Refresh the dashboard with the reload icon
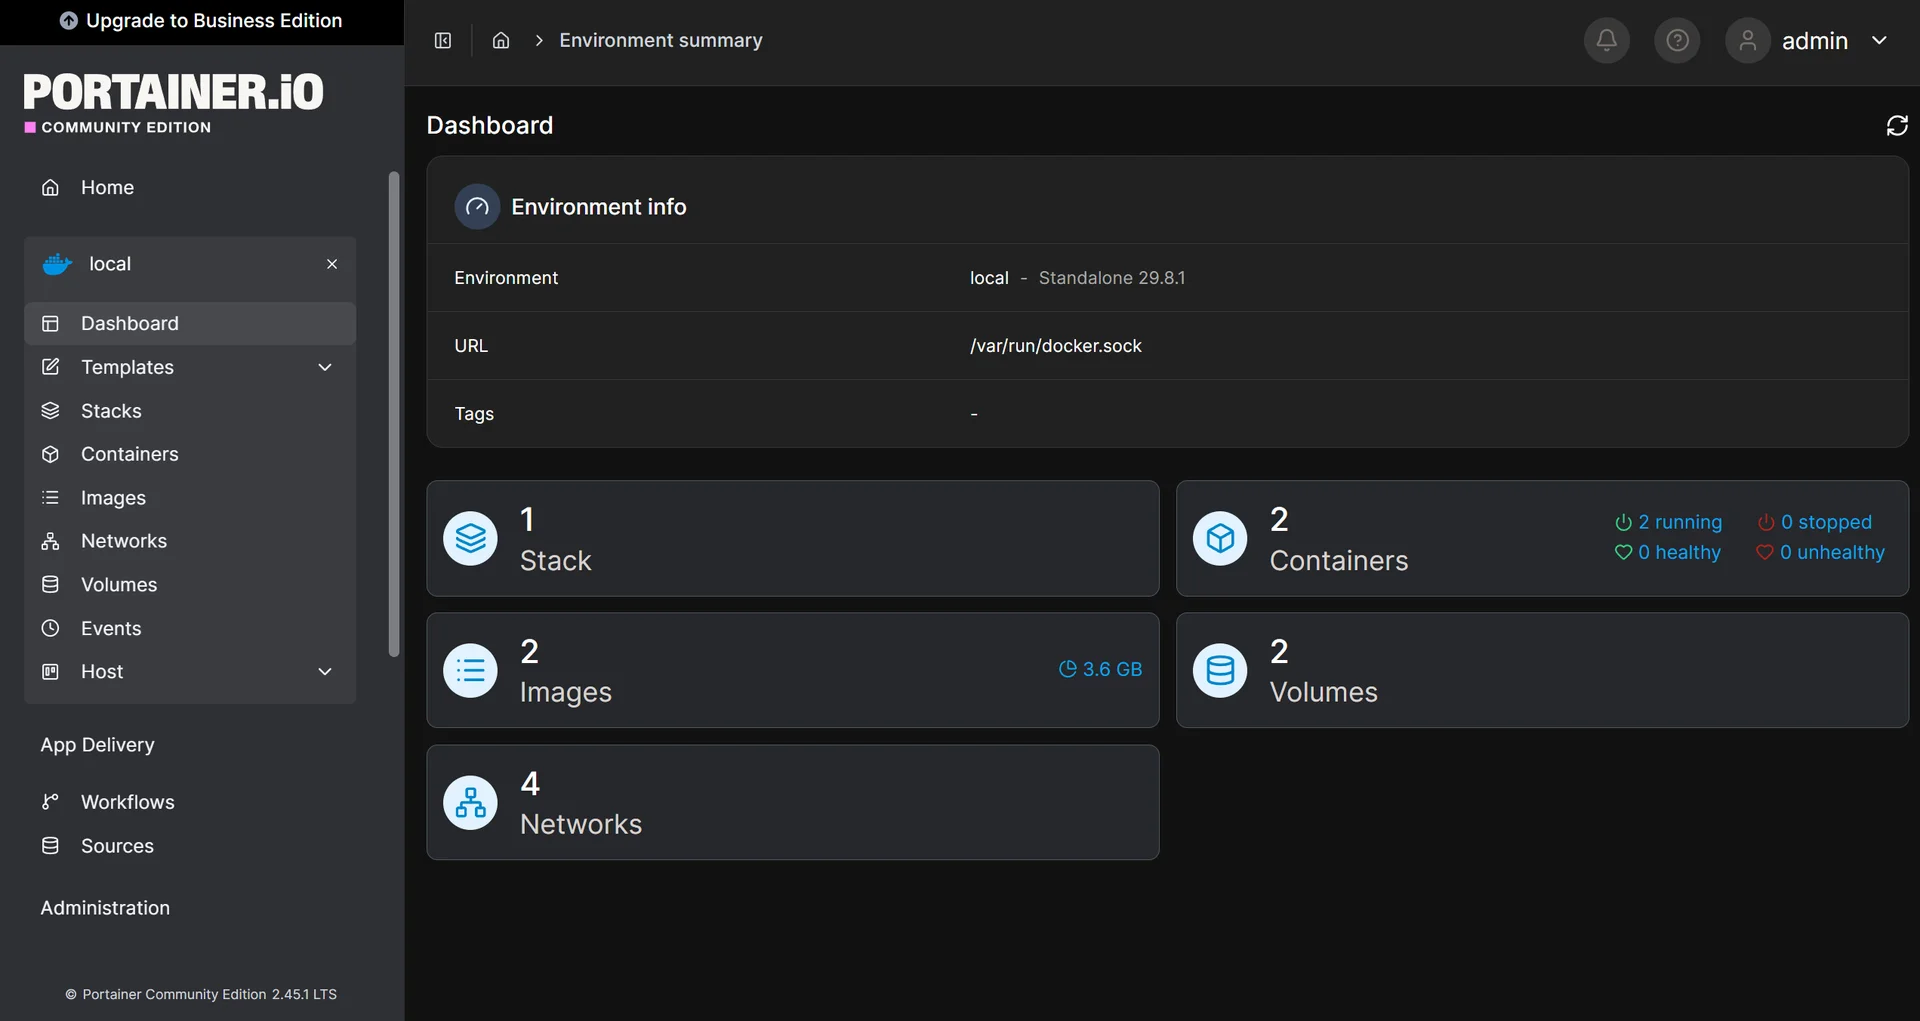This screenshot has height=1021, width=1920. click(x=1896, y=126)
